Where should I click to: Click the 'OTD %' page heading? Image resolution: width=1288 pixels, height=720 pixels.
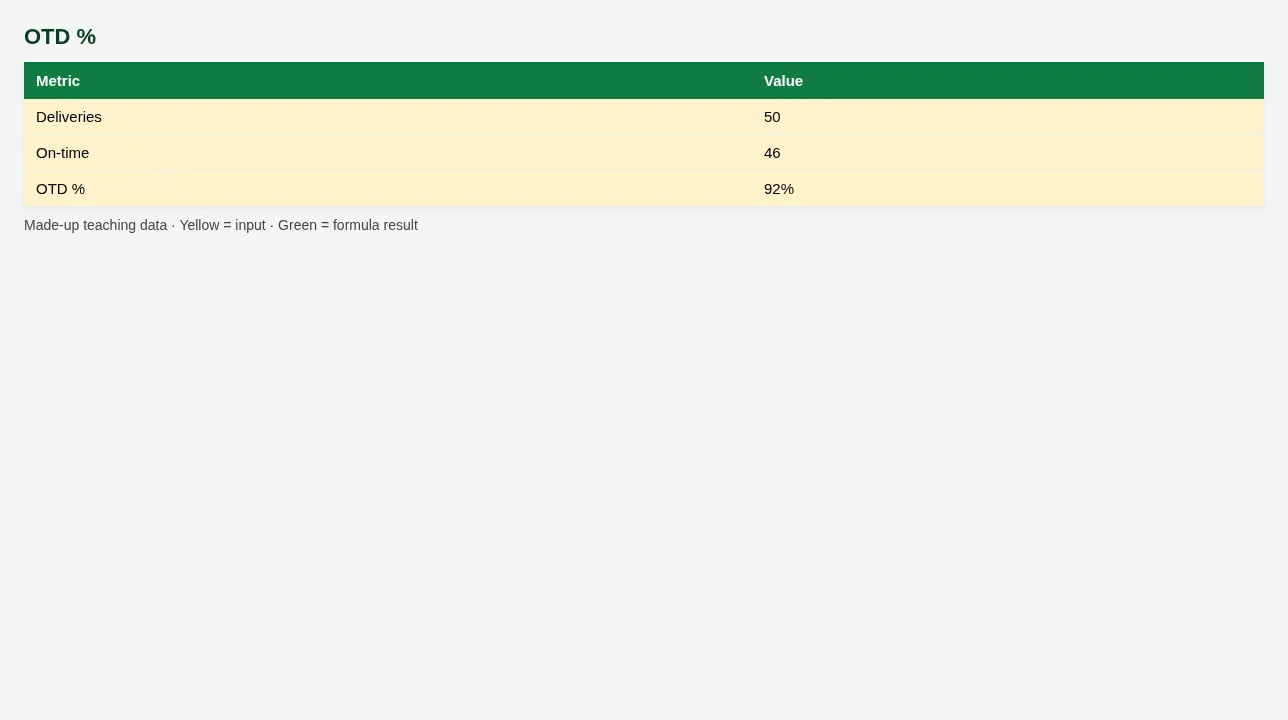60,37
